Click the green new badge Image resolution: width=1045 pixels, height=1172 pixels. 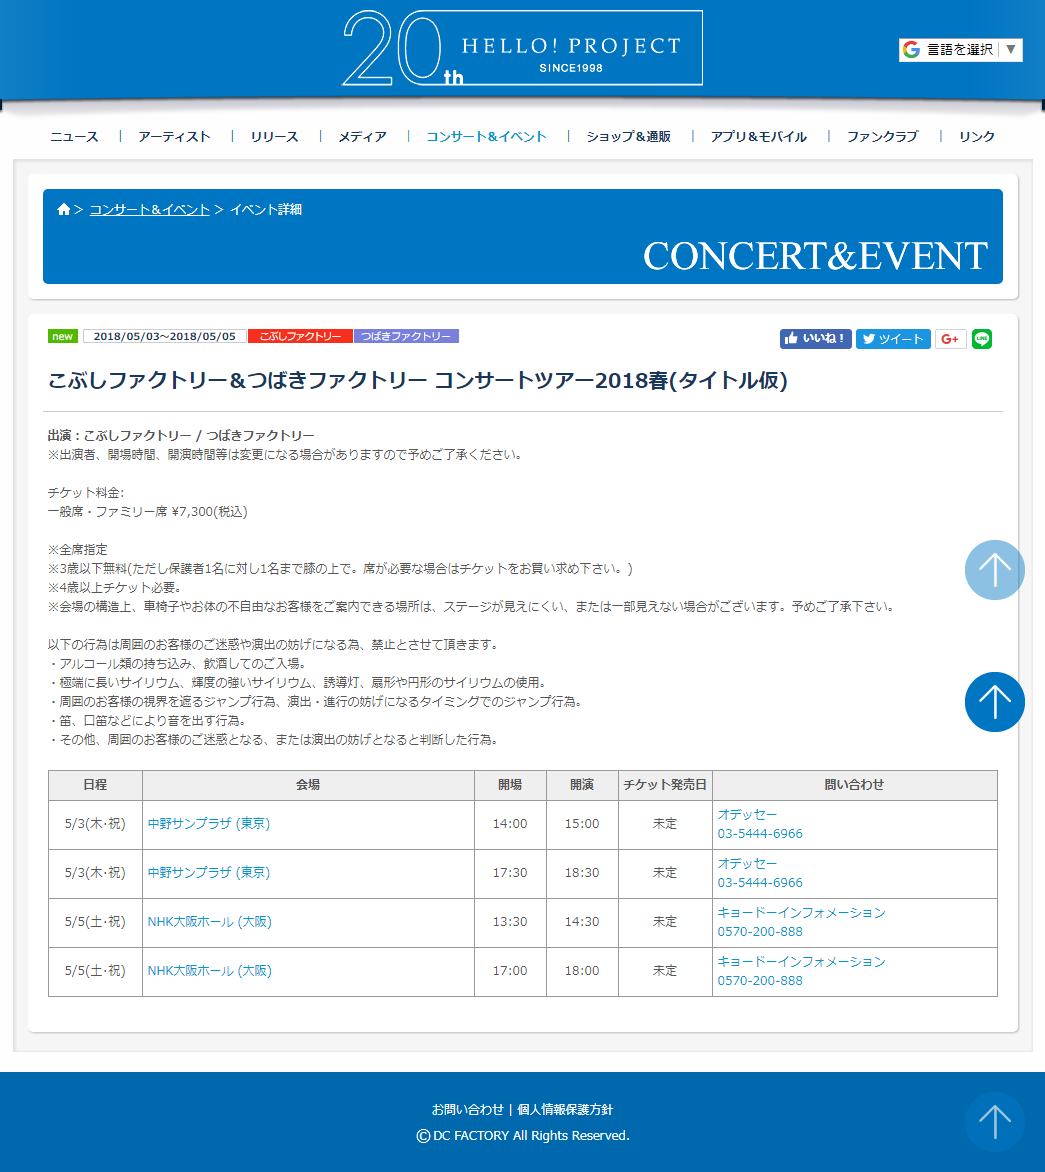tap(63, 336)
